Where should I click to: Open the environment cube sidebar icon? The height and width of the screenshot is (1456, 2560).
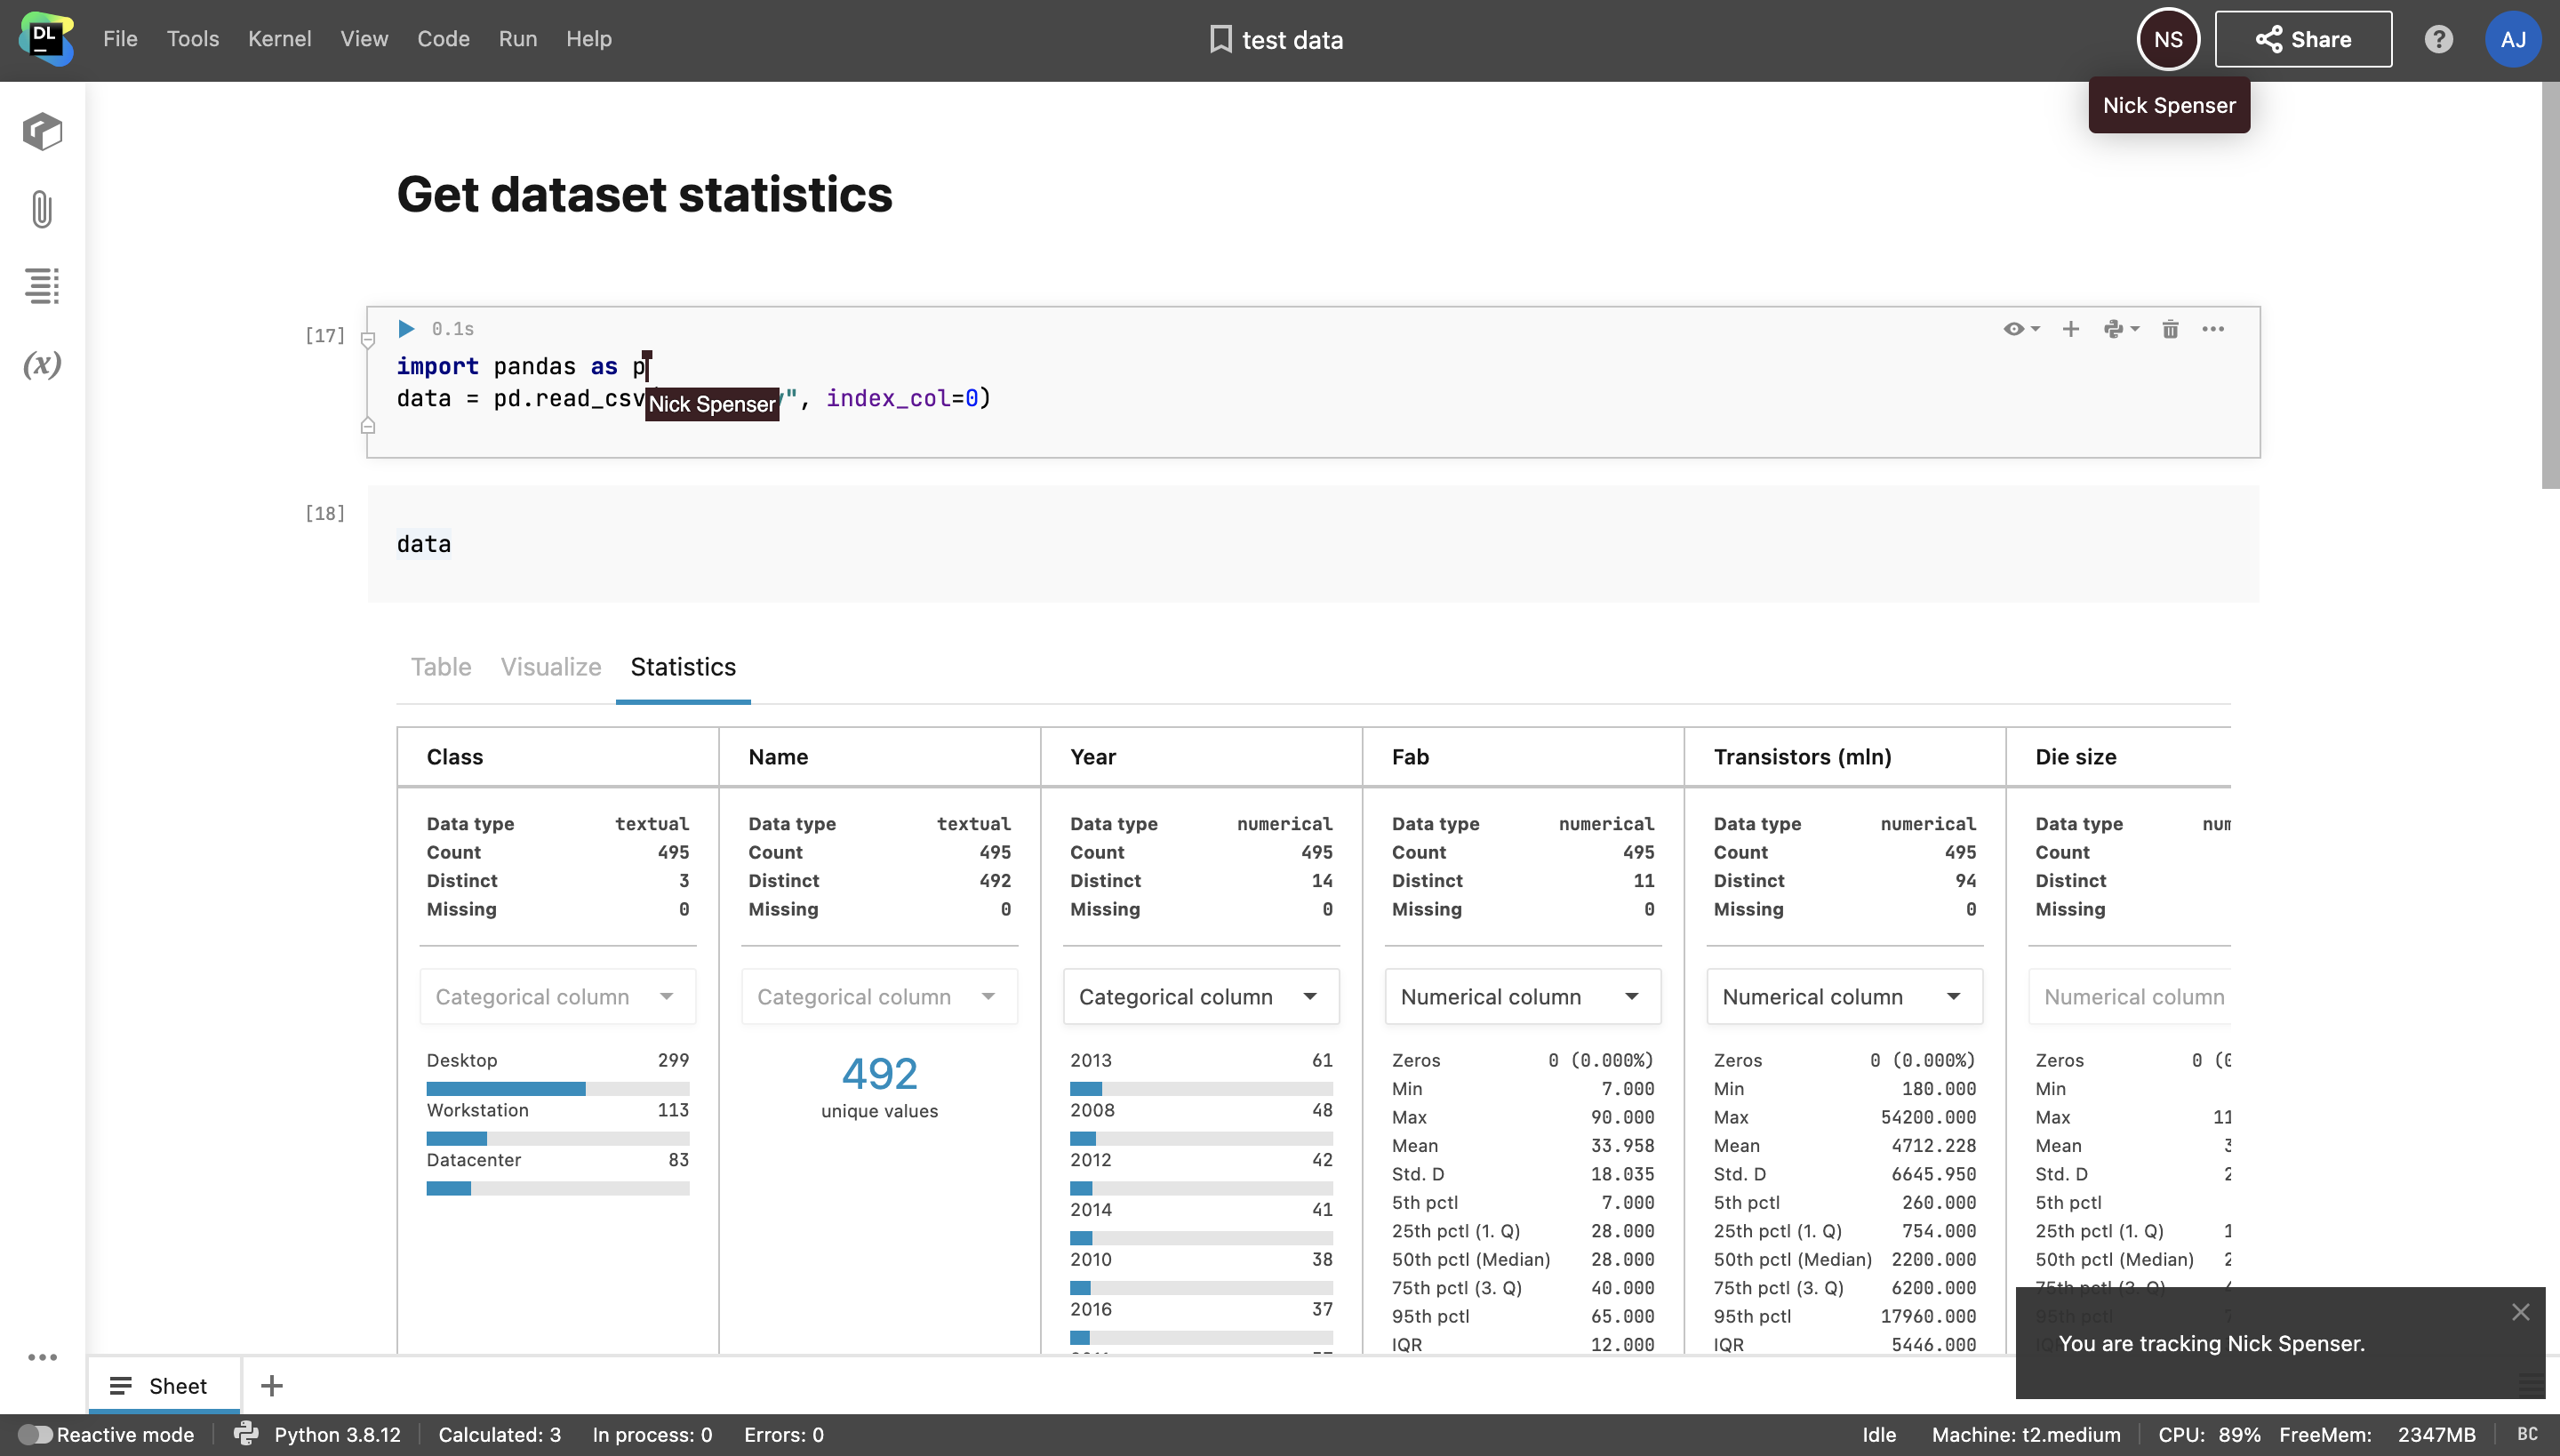click(42, 131)
